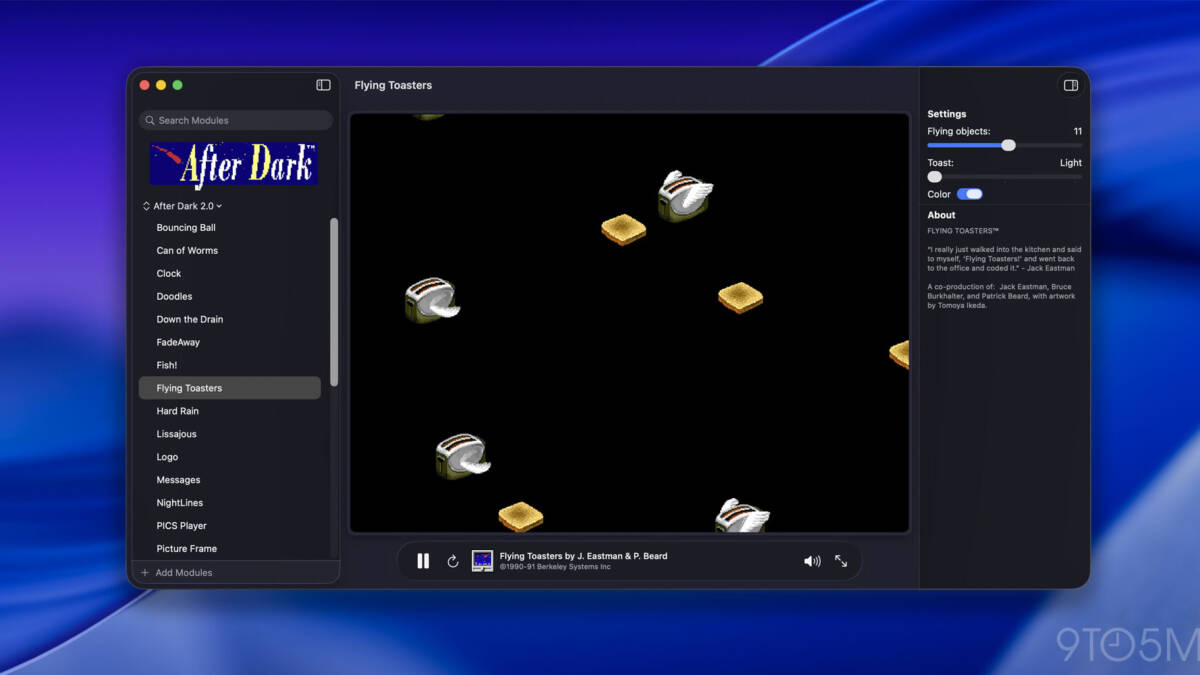The image size is (1200, 675).
Task: Select the Messages module
Action: [x=230, y=480]
